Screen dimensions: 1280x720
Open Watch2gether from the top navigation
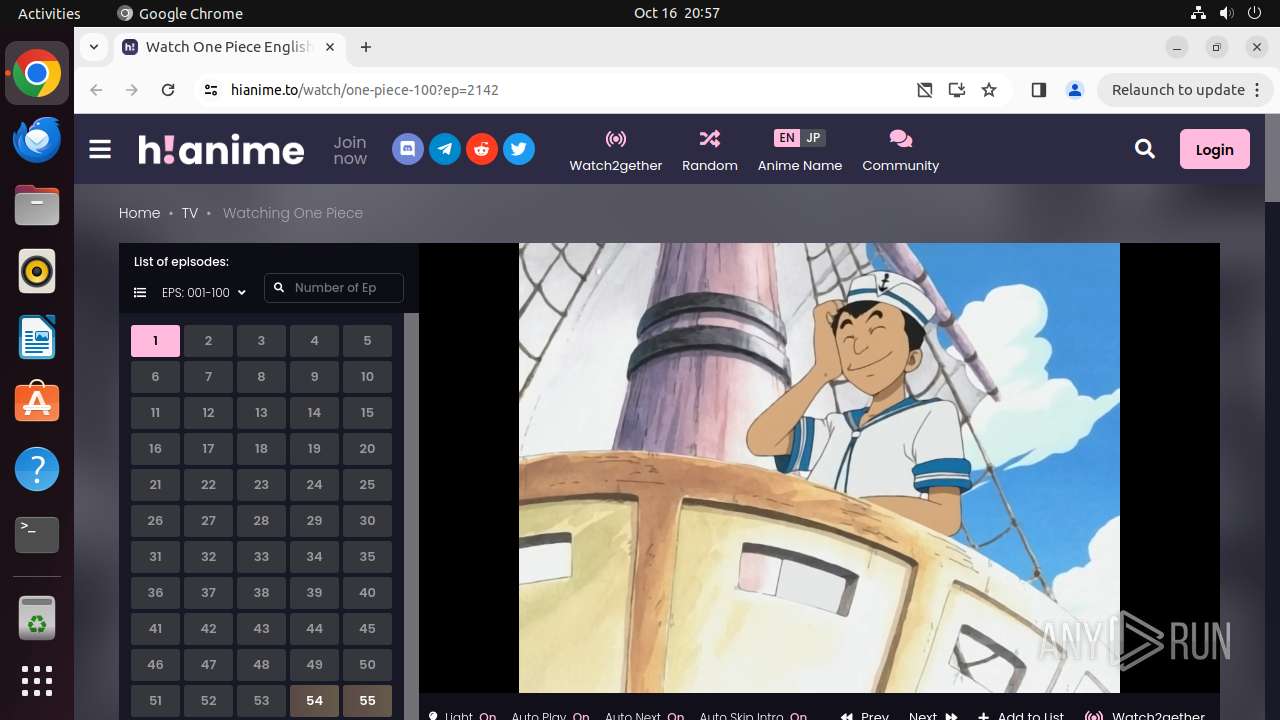click(x=616, y=150)
